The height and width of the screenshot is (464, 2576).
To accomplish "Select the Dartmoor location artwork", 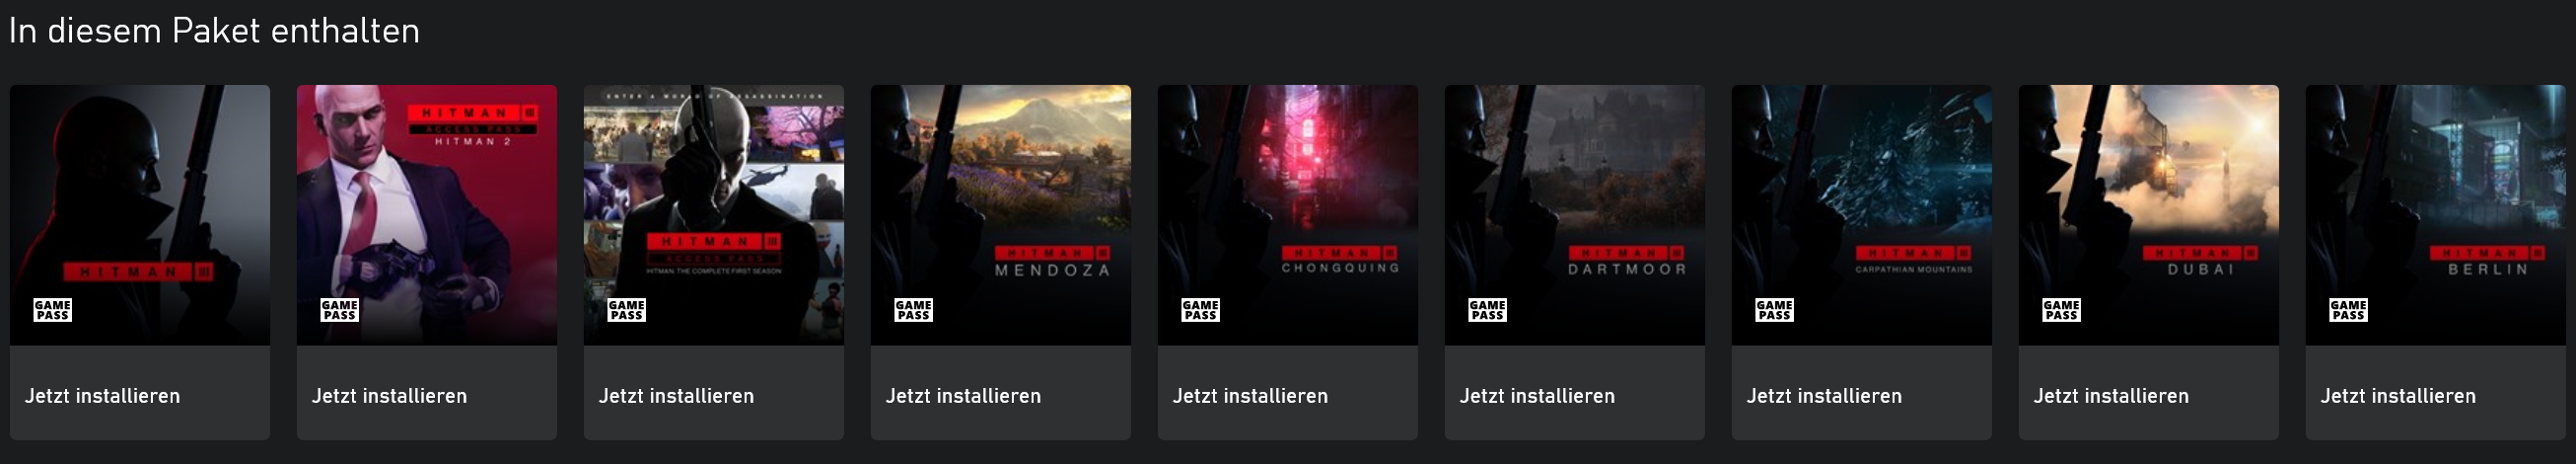I will tap(1575, 215).
